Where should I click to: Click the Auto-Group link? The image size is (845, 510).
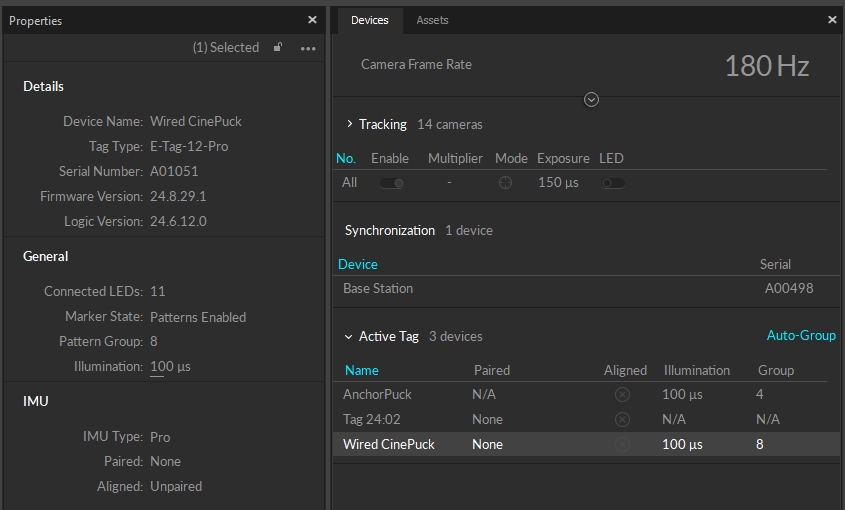click(x=800, y=336)
